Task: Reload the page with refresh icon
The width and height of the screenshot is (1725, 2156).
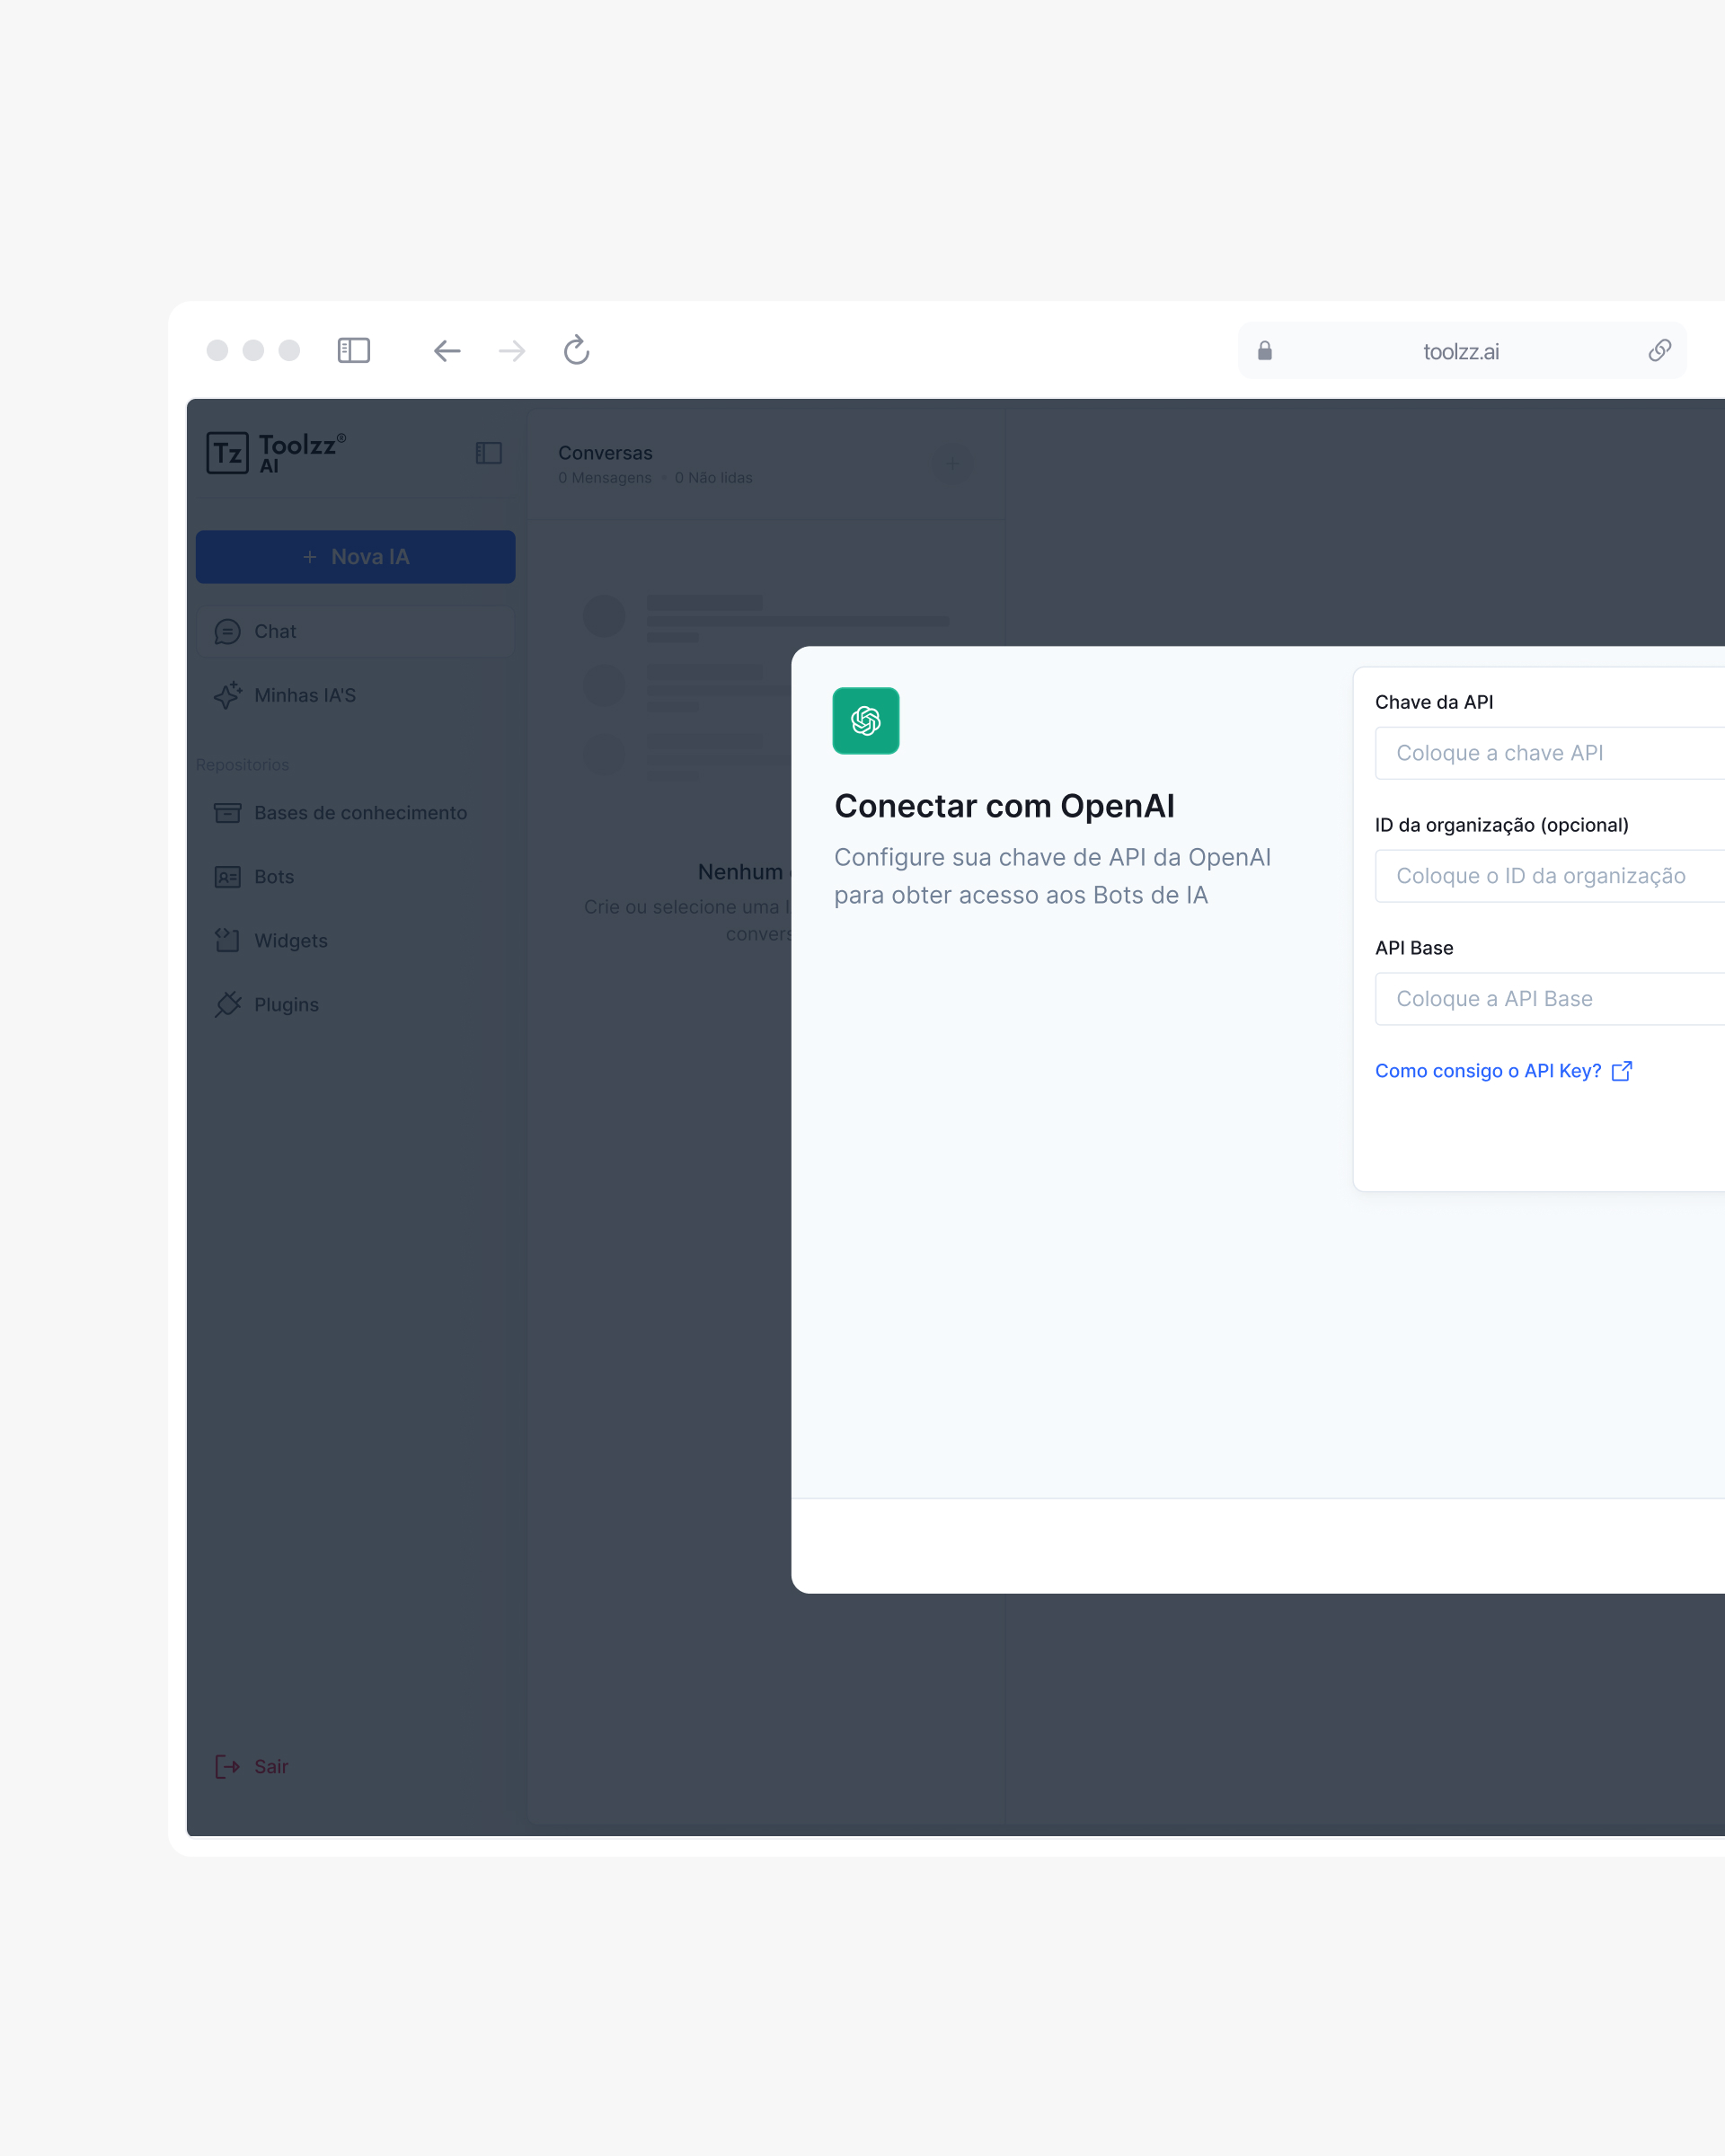Action: tap(576, 350)
